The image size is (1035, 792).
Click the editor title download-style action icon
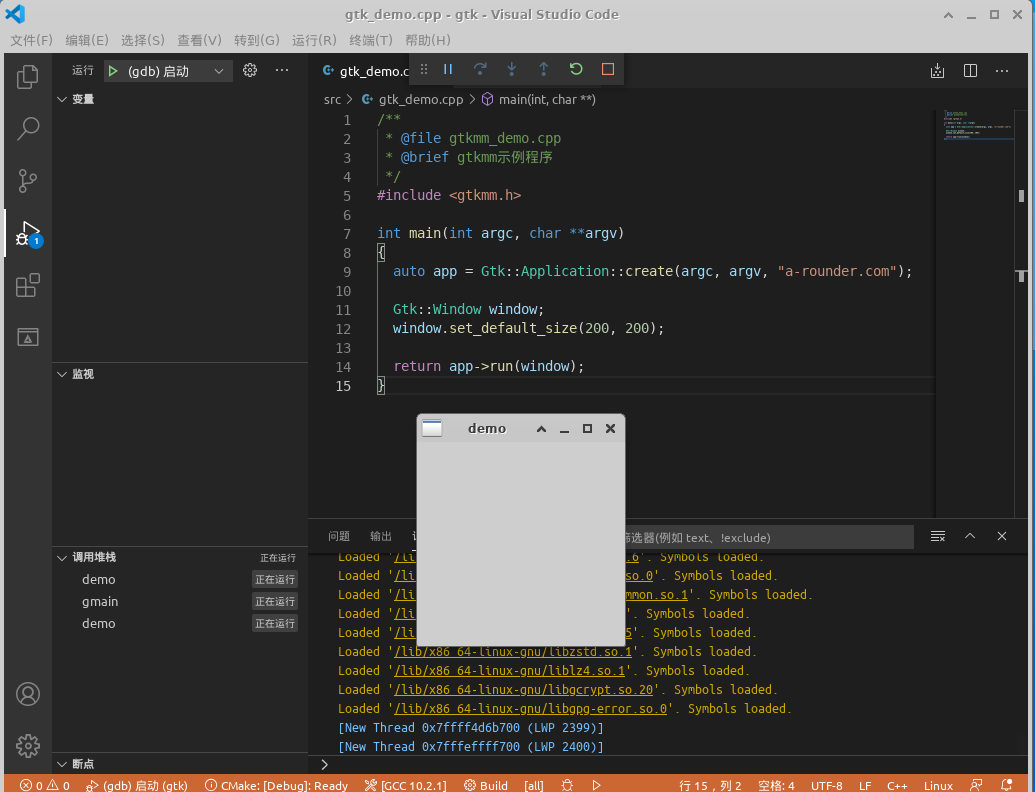(x=937, y=71)
